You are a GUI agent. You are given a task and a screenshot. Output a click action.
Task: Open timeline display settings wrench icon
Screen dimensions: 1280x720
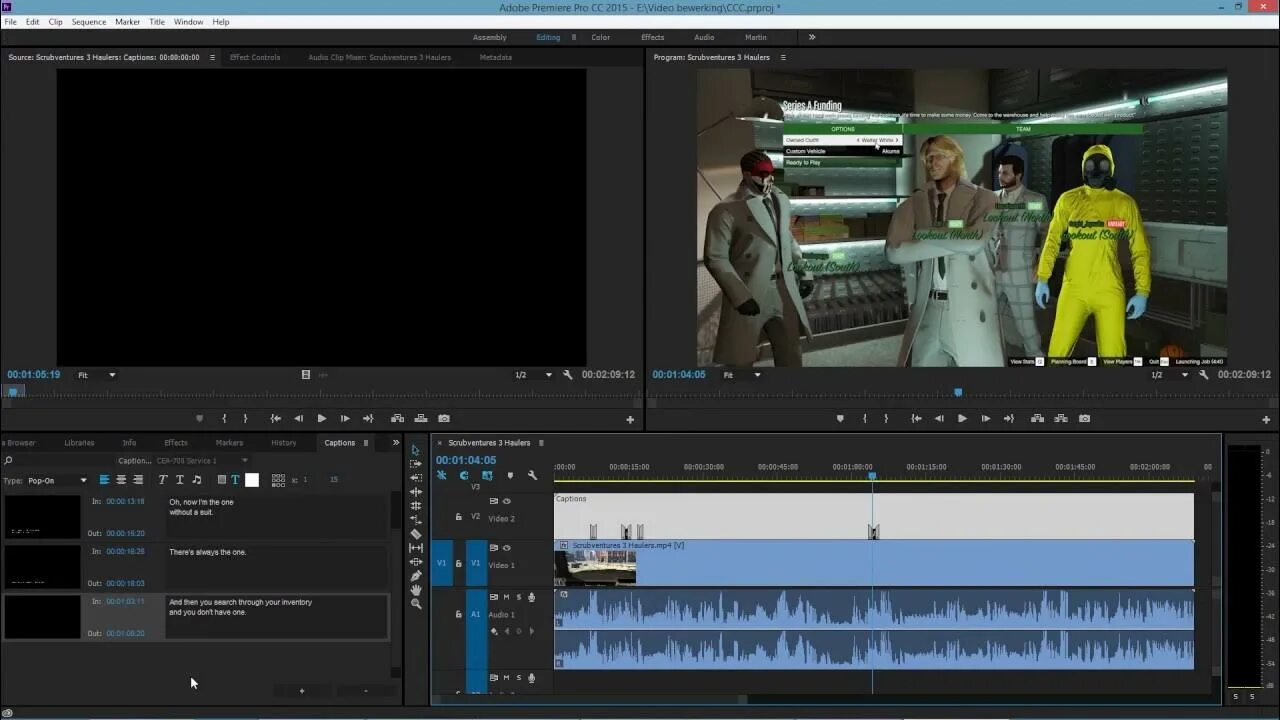532,476
